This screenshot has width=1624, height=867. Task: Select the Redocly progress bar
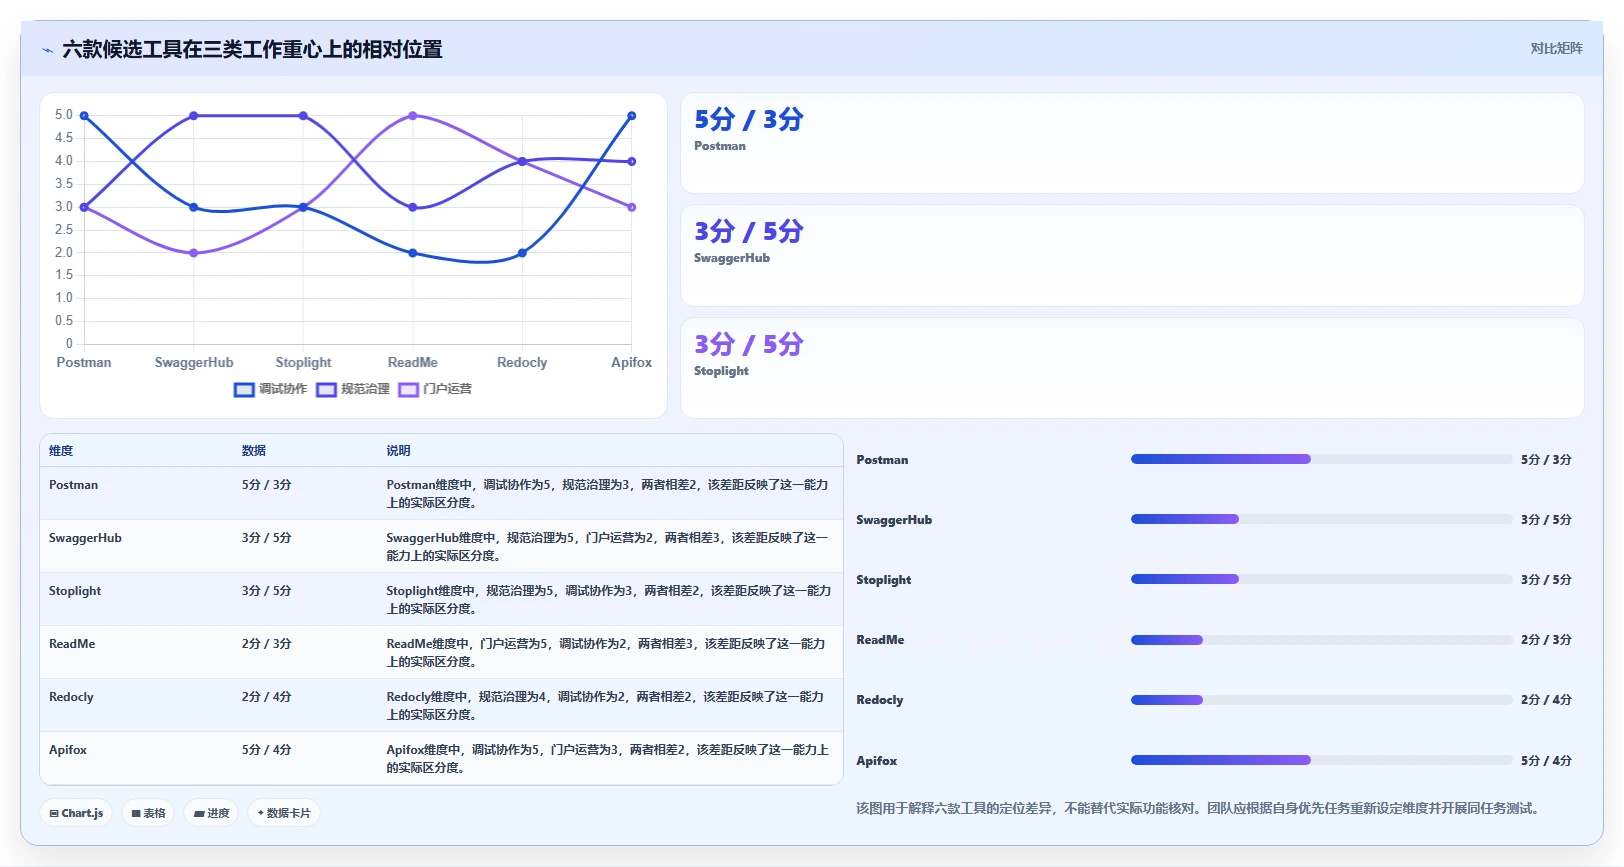(1321, 700)
